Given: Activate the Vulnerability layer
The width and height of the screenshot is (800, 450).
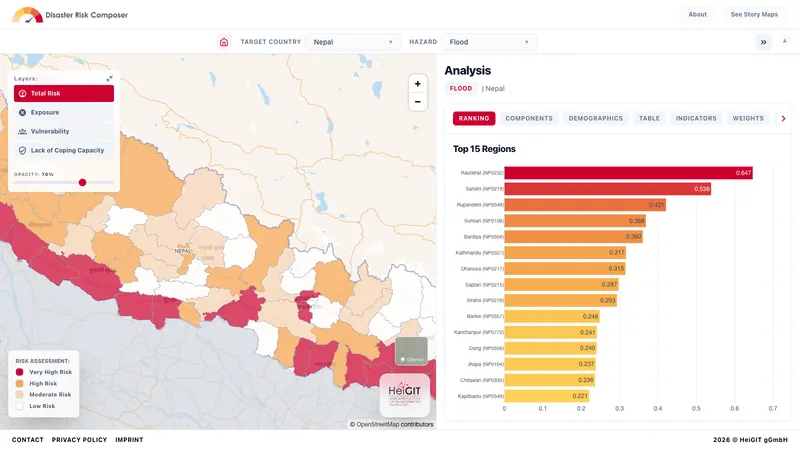Looking at the screenshot, I should tap(64, 131).
